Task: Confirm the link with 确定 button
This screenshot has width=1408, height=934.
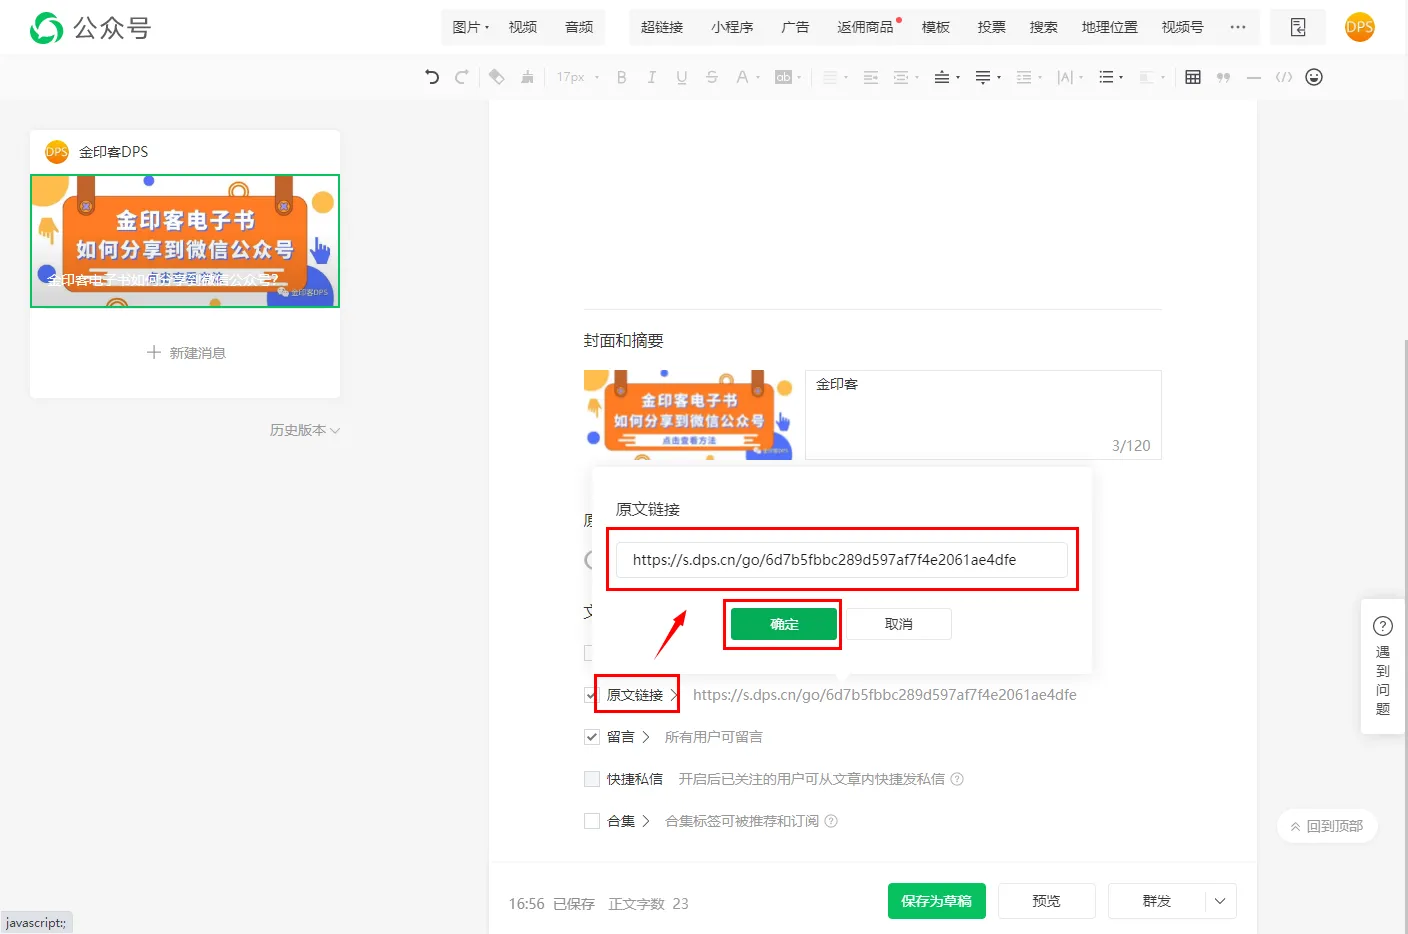Action: coord(784,624)
